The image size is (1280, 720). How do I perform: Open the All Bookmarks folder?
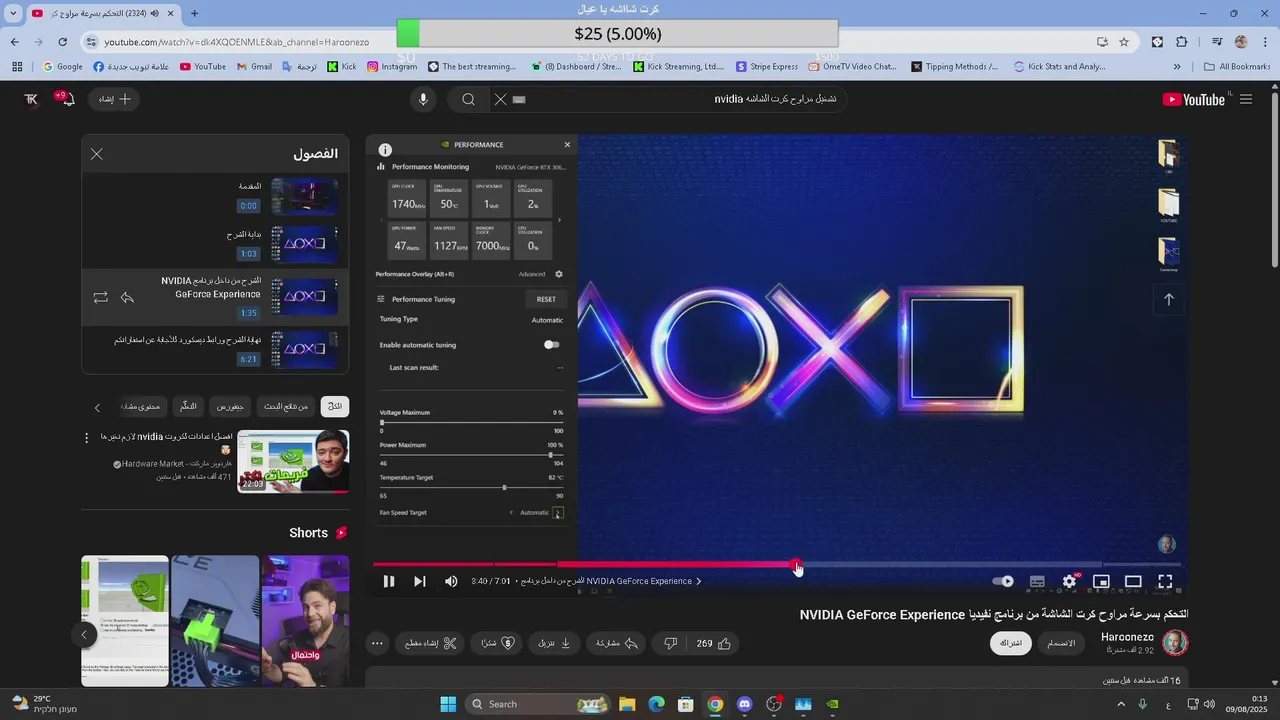(x=1237, y=67)
